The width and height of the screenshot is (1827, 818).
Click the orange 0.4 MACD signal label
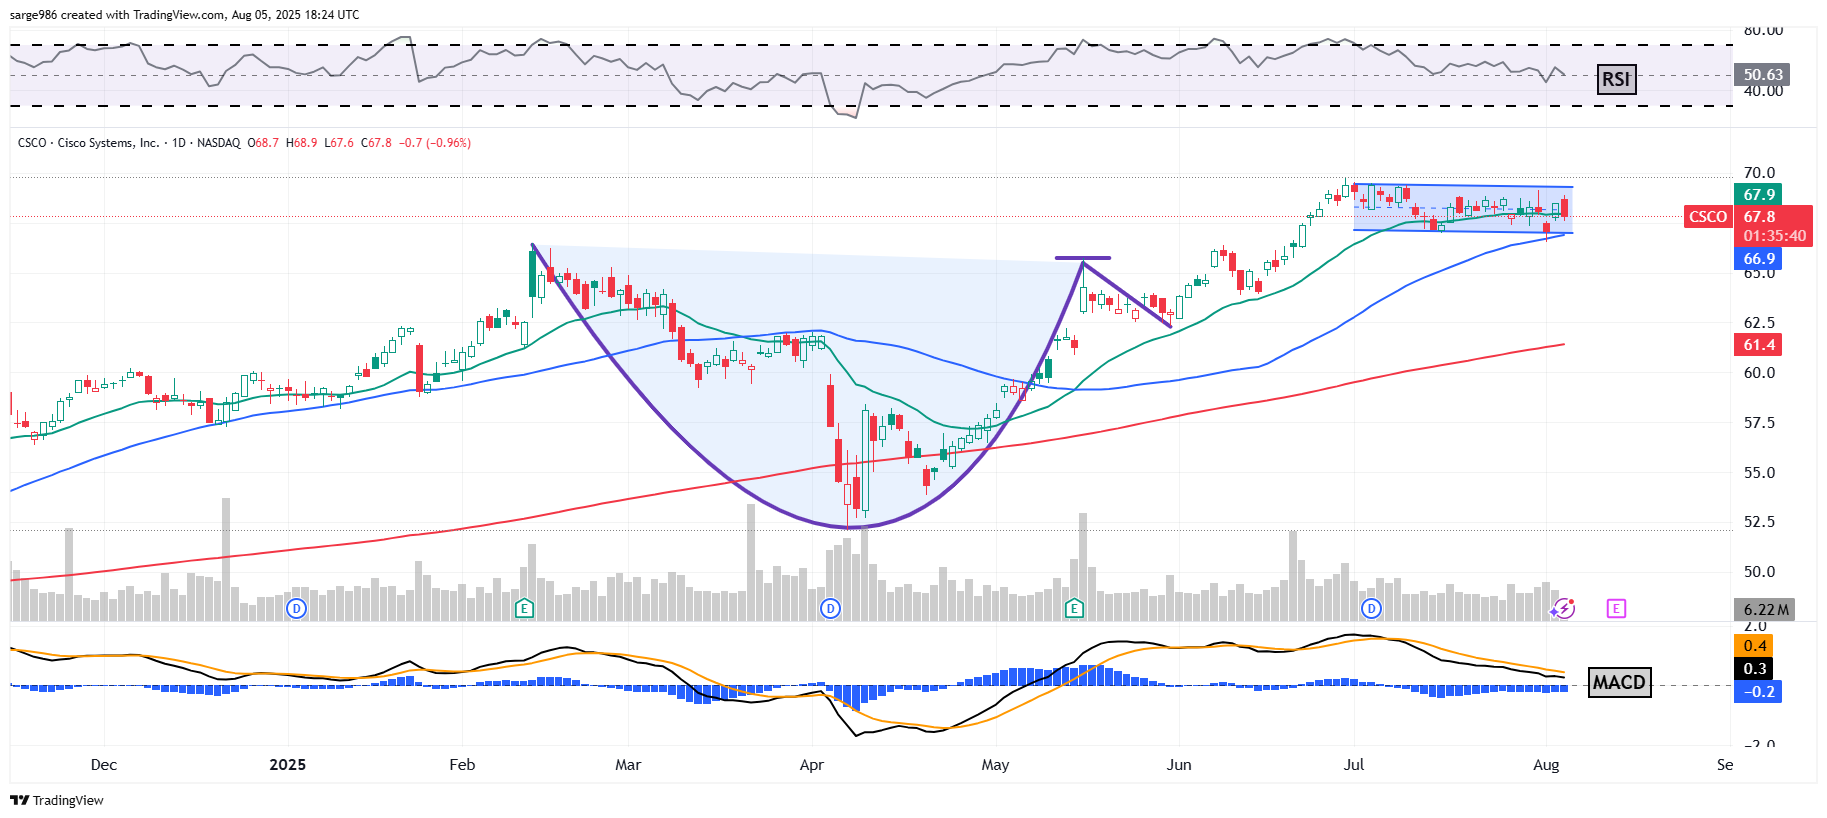pos(1754,646)
